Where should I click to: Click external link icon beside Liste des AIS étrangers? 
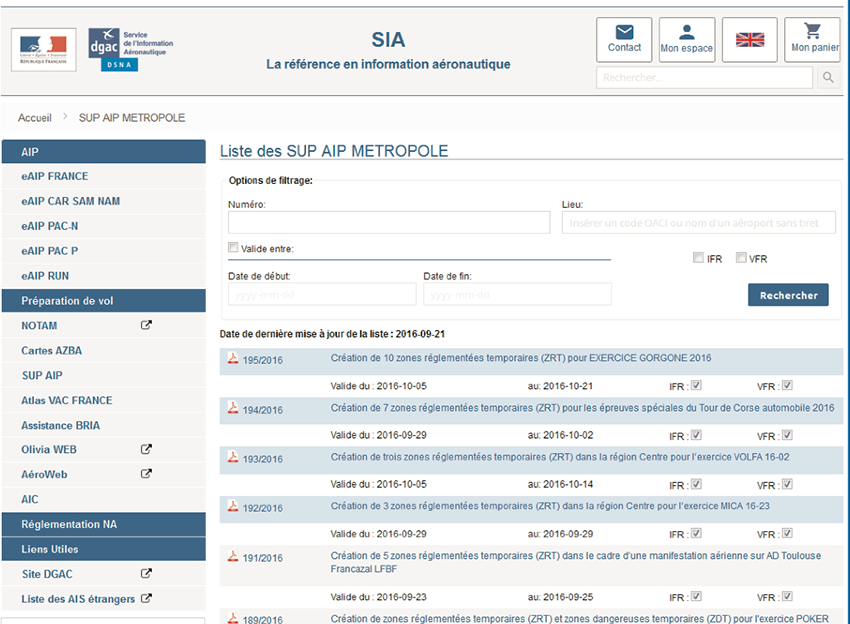coord(146,598)
